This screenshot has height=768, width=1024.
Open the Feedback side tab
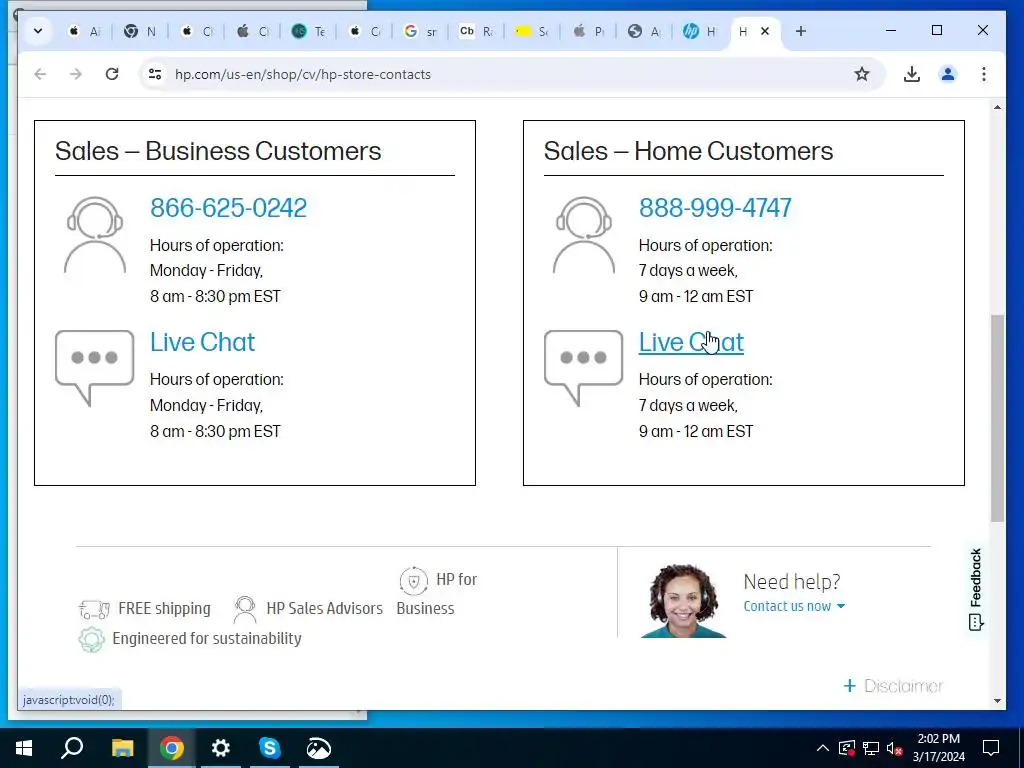tap(976, 589)
